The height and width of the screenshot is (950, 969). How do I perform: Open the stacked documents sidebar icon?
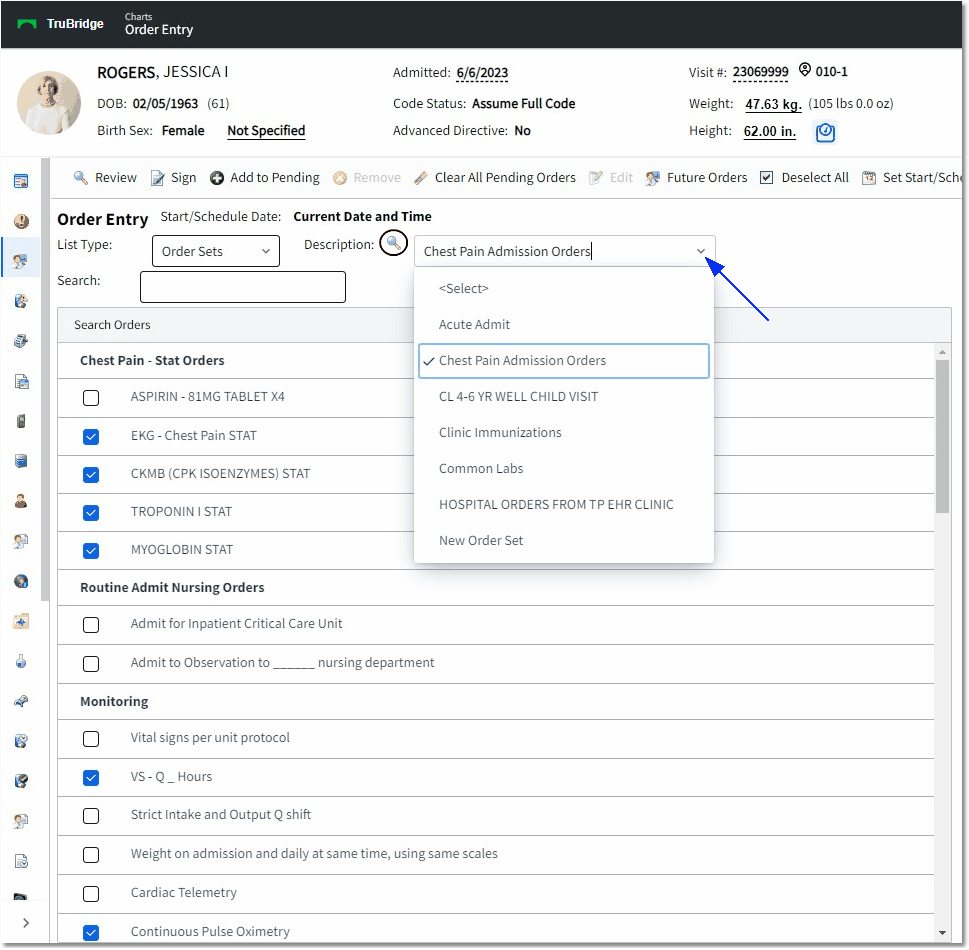click(x=21, y=381)
